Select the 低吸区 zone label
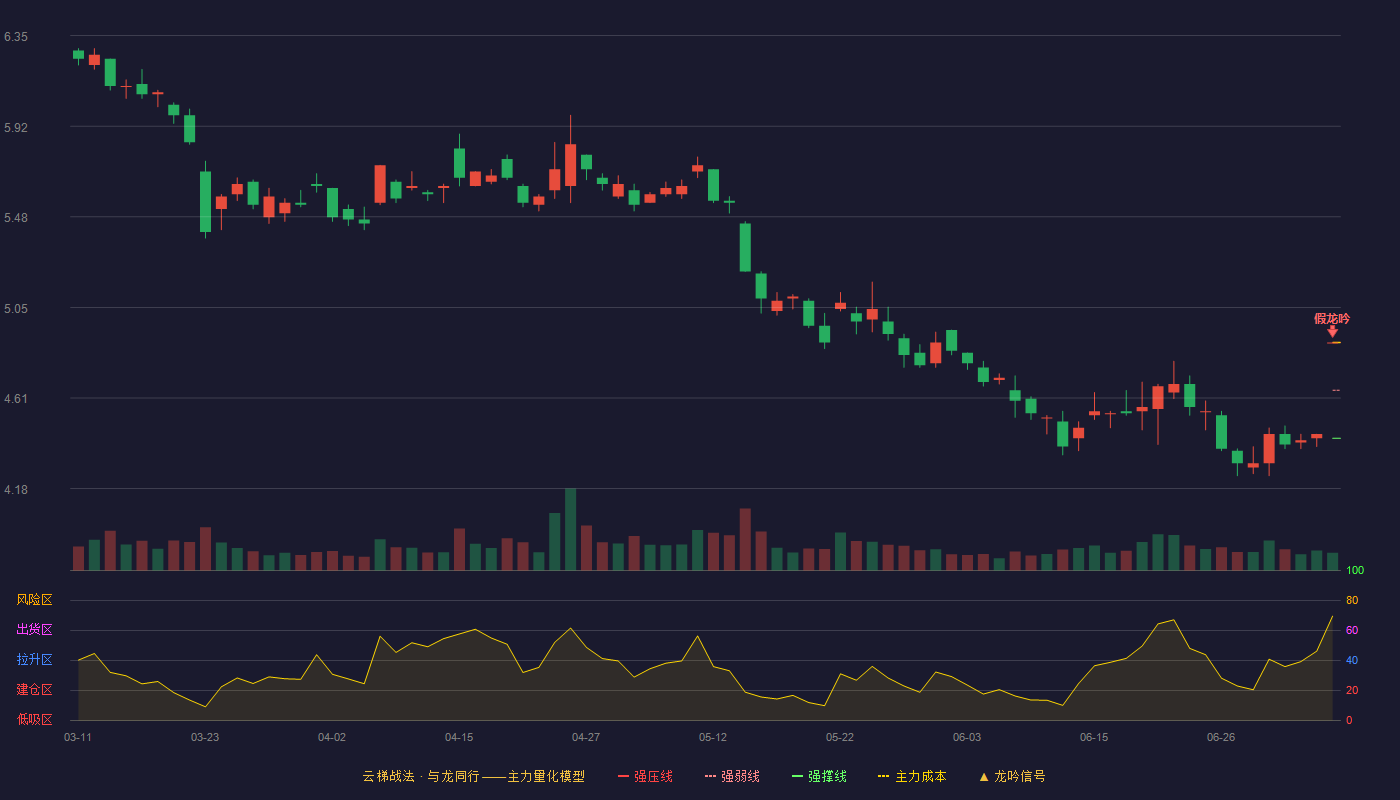Screen dimensions: 1400x800 pyautogui.click(x=34, y=719)
